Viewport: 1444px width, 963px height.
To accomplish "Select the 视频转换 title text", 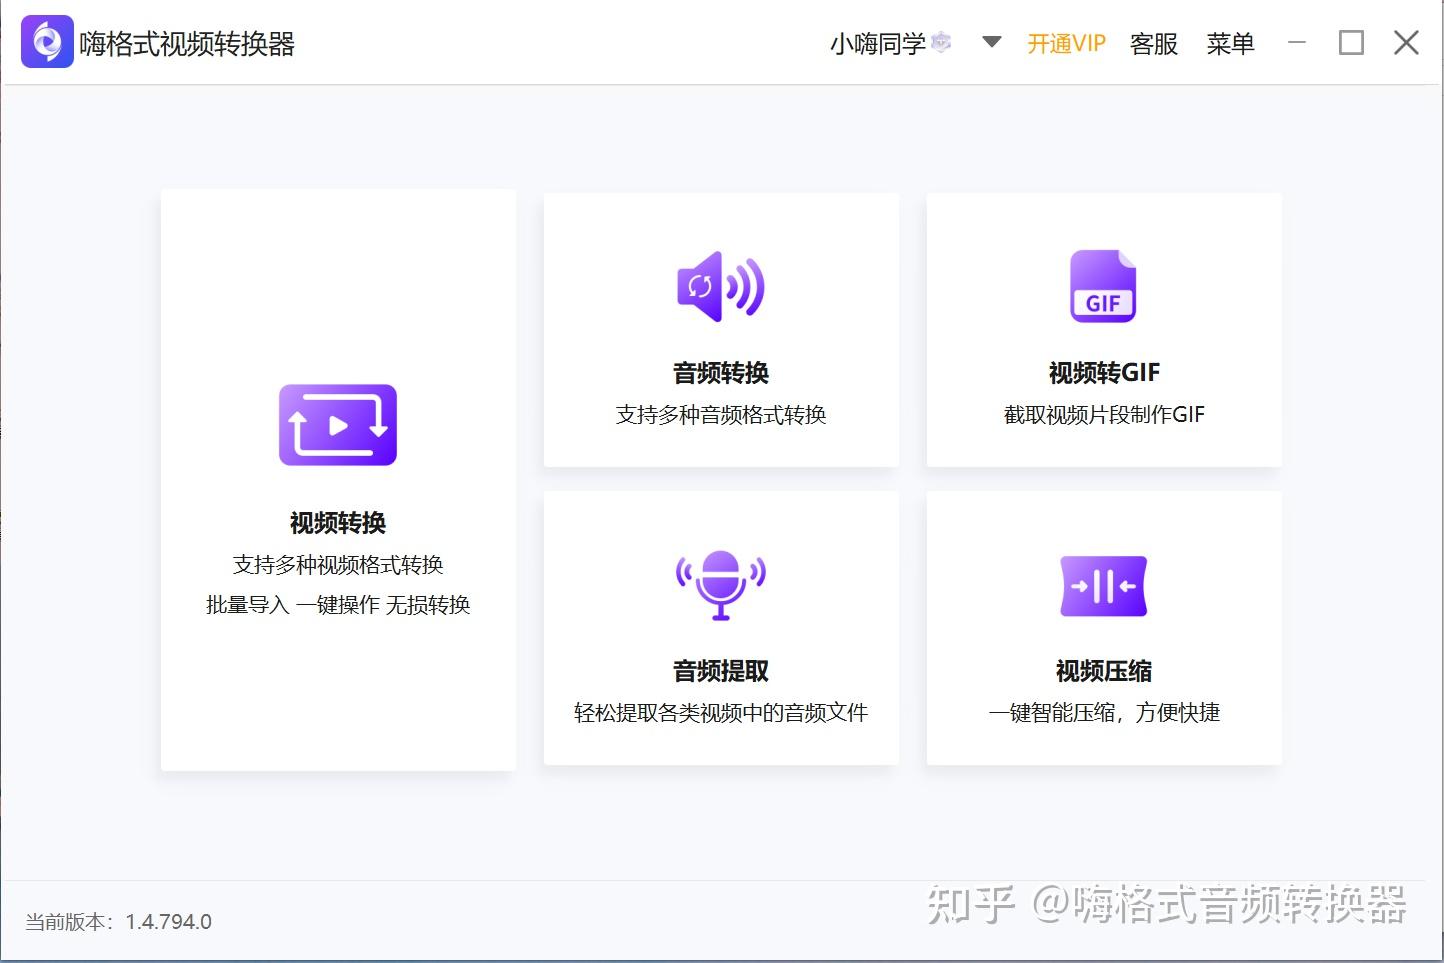I will [x=338, y=523].
